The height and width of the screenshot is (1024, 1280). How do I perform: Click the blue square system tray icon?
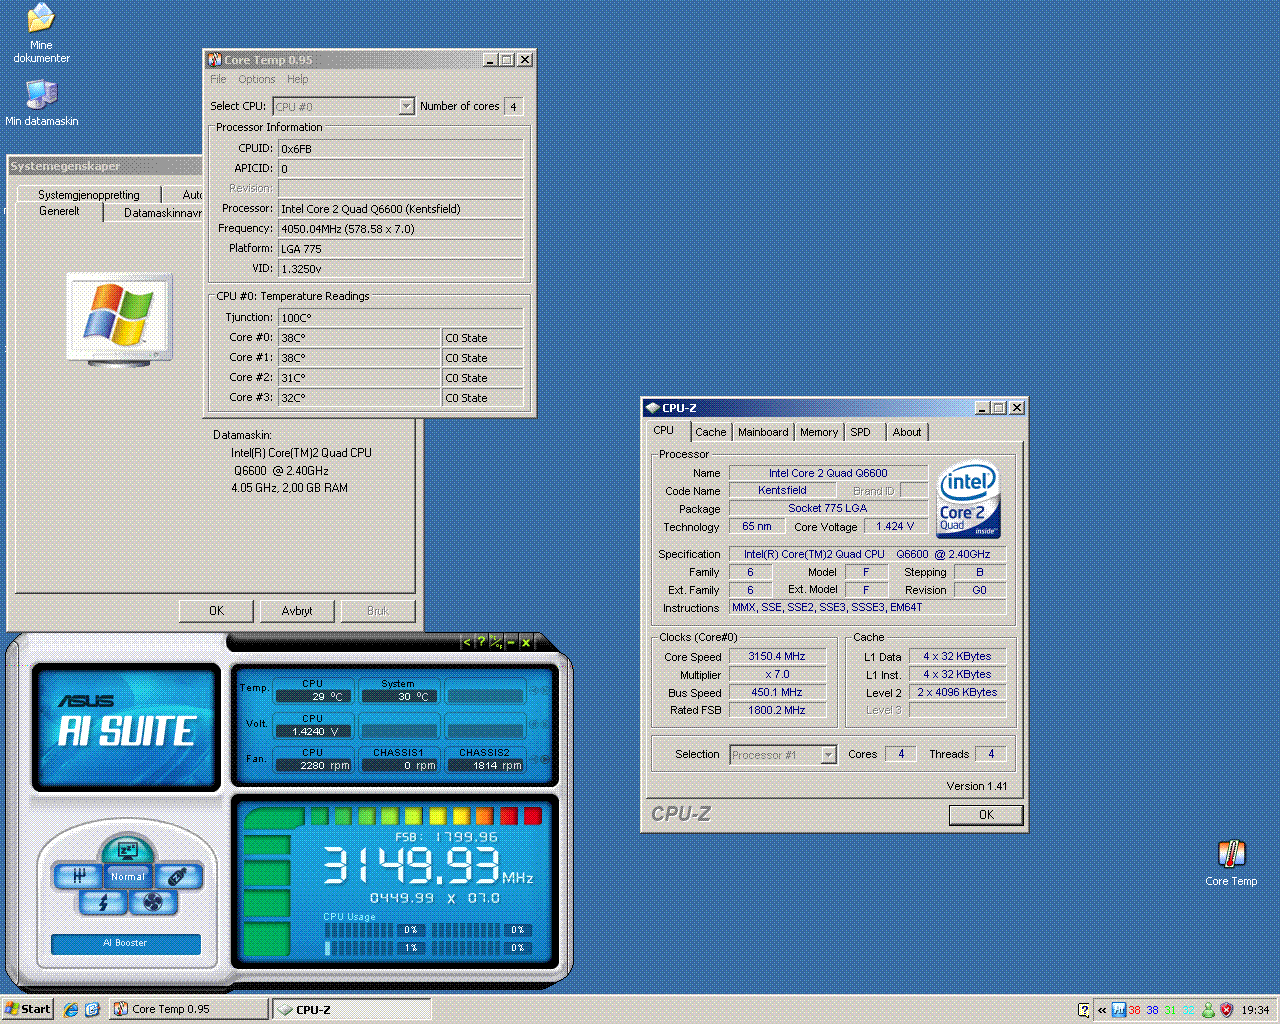click(x=1119, y=1010)
